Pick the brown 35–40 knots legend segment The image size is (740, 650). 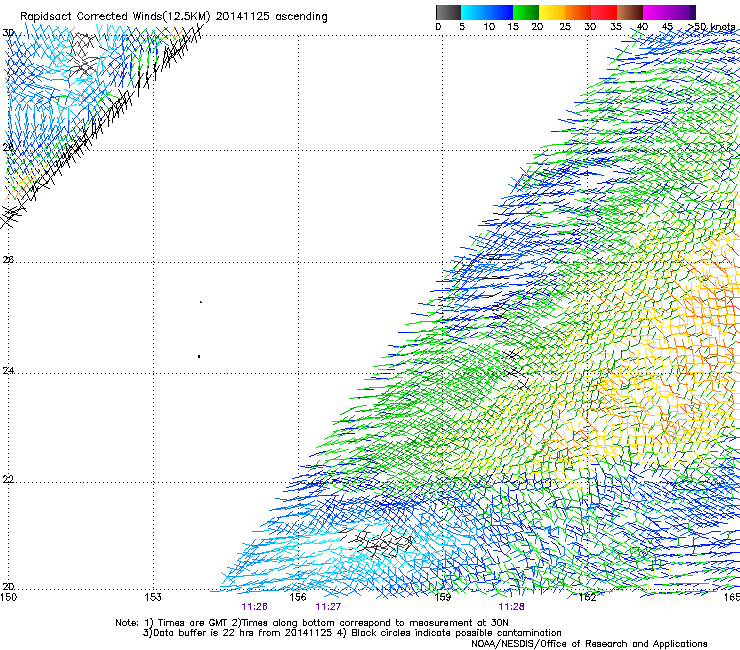[630, 12]
